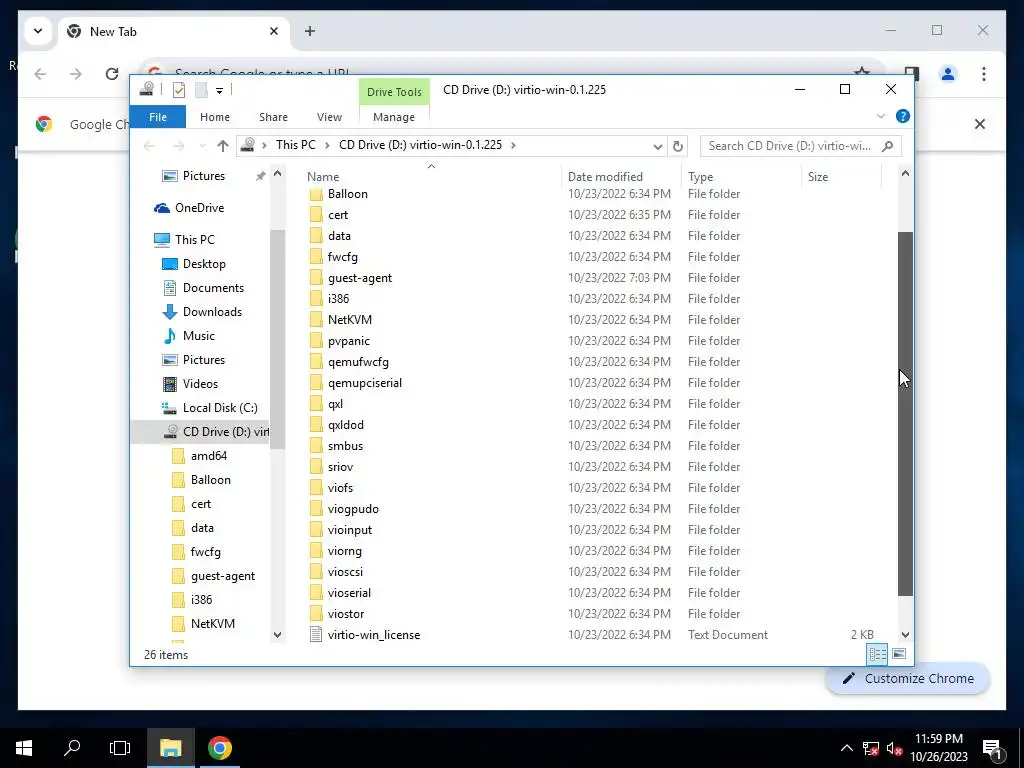1024x768 pixels.
Task: Click File Explorer taskbar icon
Action: click(170, 748)
